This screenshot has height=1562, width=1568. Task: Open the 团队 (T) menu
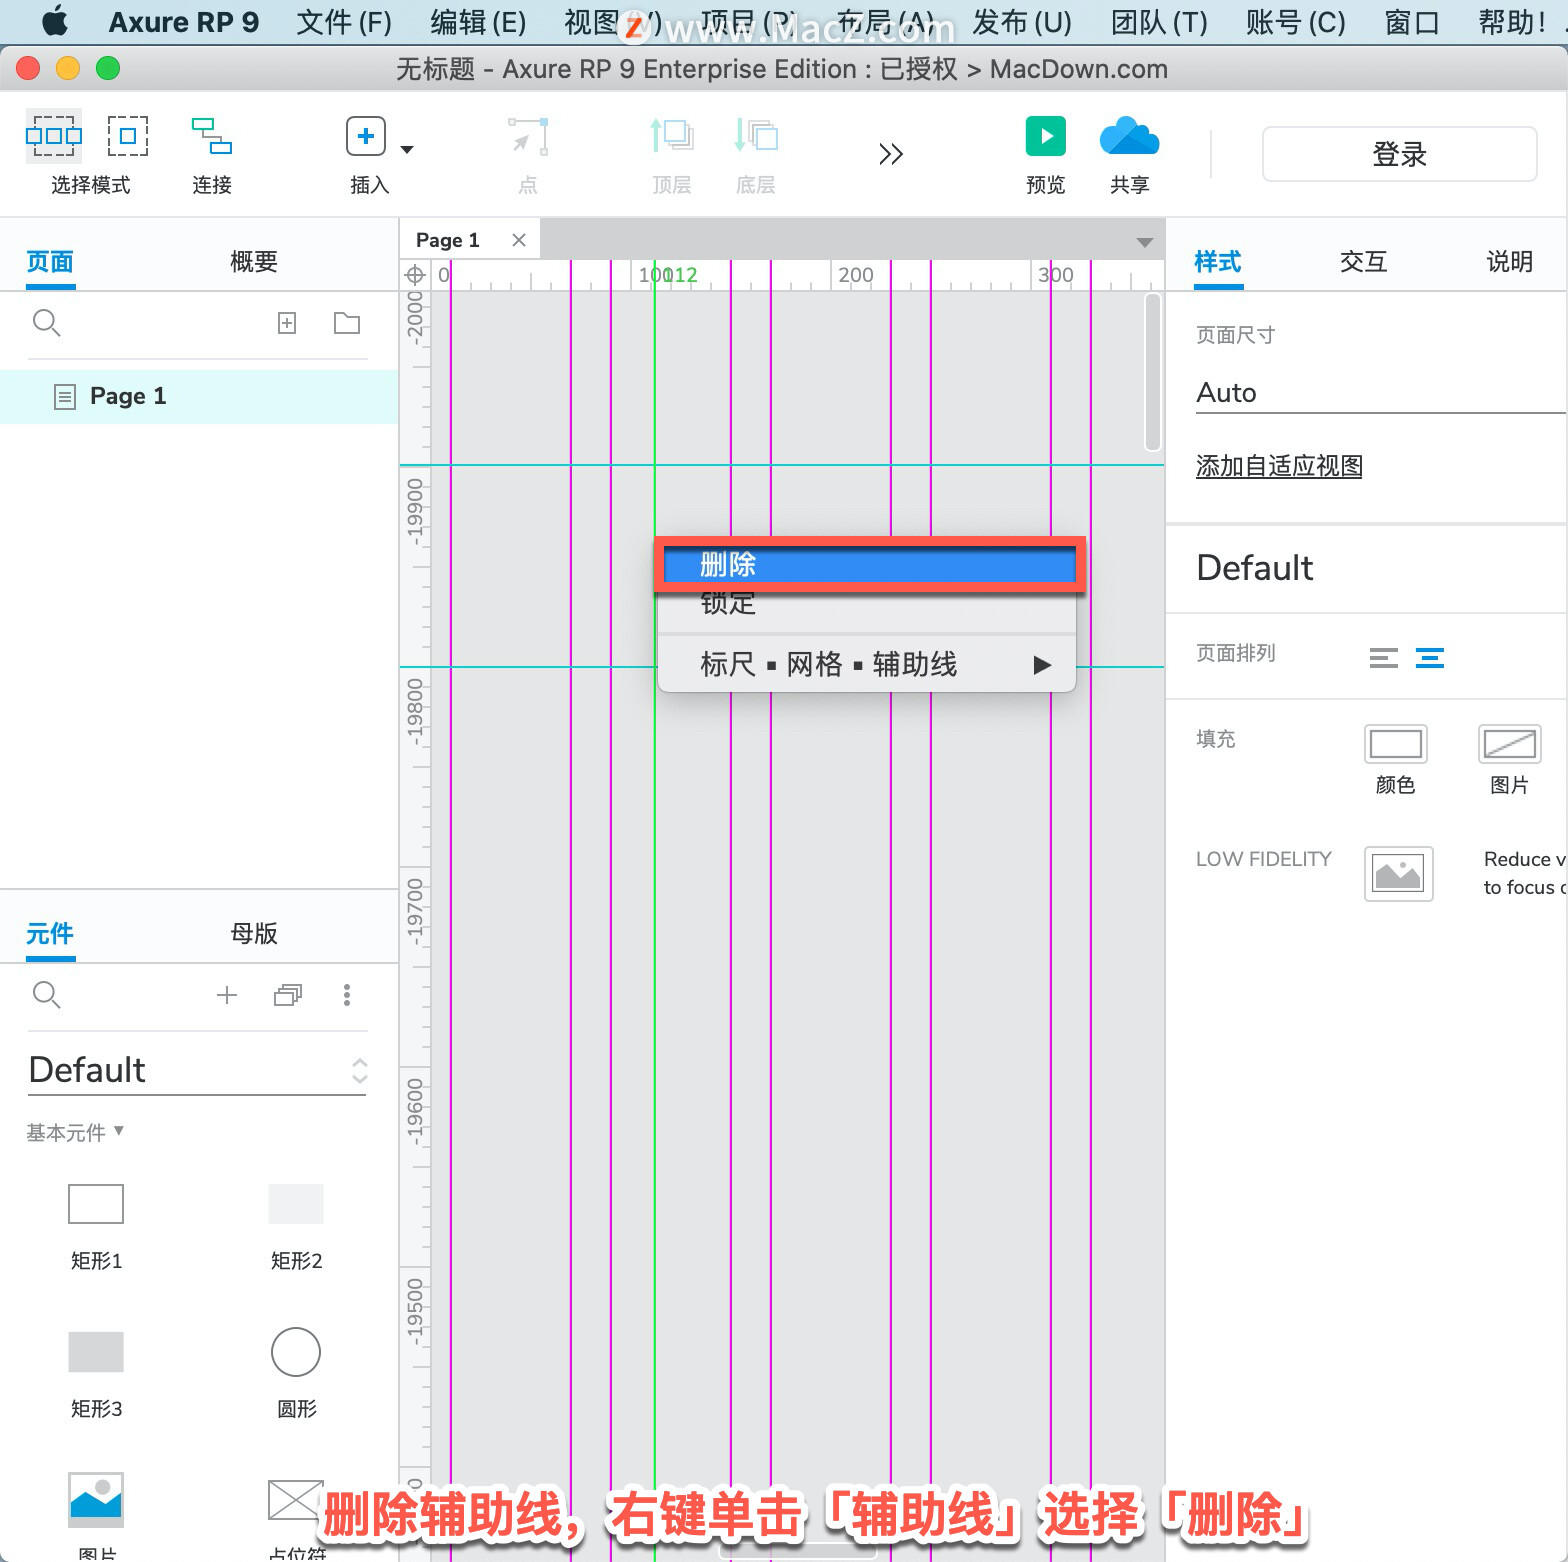[x=1159, y=22]
